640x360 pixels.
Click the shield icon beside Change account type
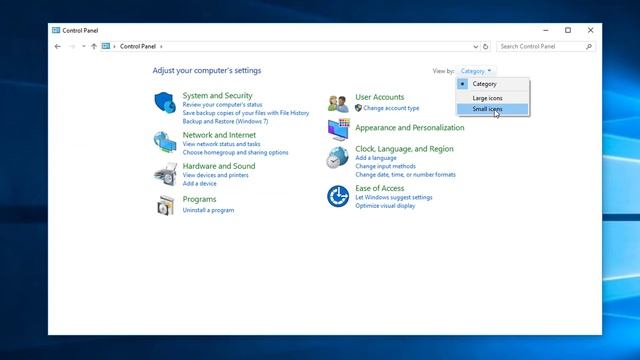click(358, 108)
